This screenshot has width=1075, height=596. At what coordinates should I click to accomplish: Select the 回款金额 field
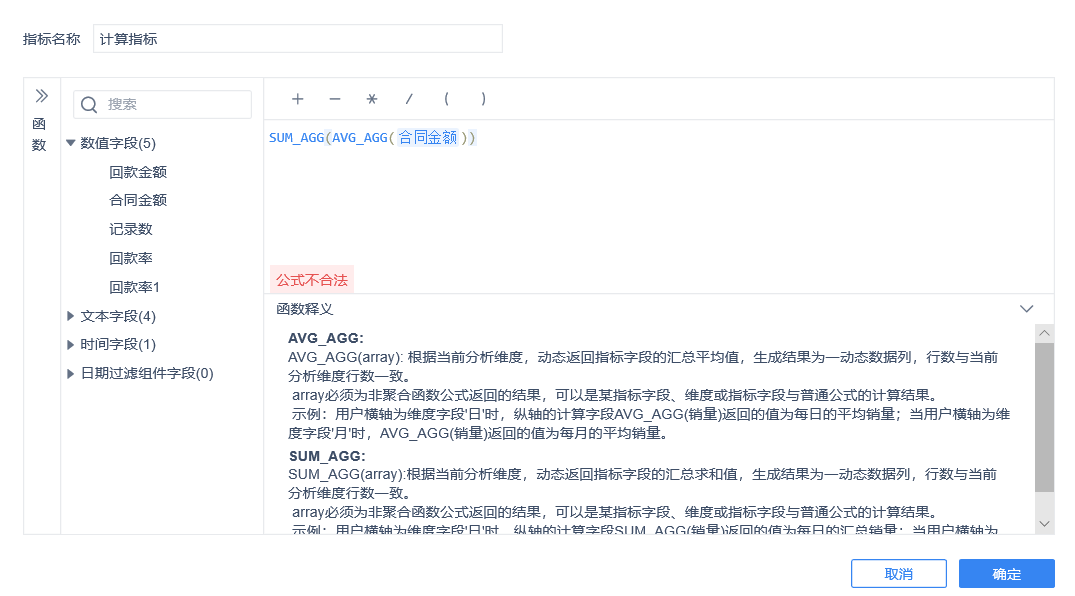tap(138, 172)
